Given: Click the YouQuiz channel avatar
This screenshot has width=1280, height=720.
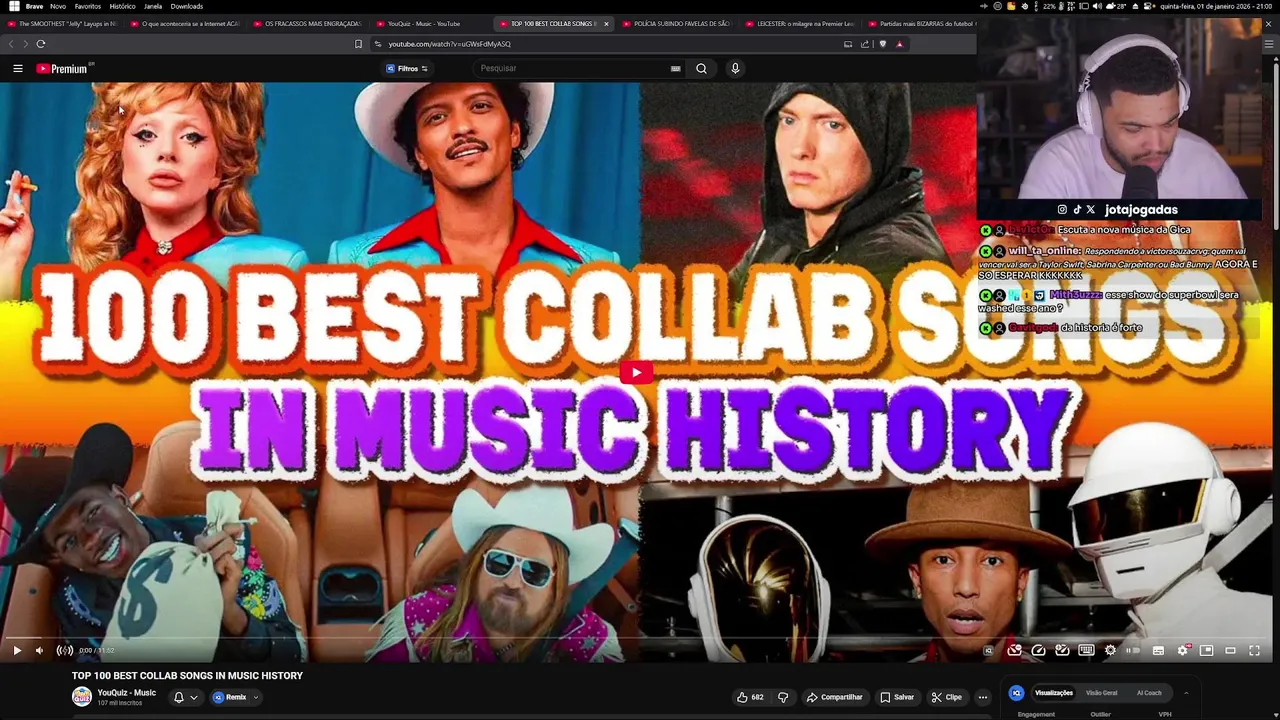Looking at the screenshot, I should click(82, 697).
